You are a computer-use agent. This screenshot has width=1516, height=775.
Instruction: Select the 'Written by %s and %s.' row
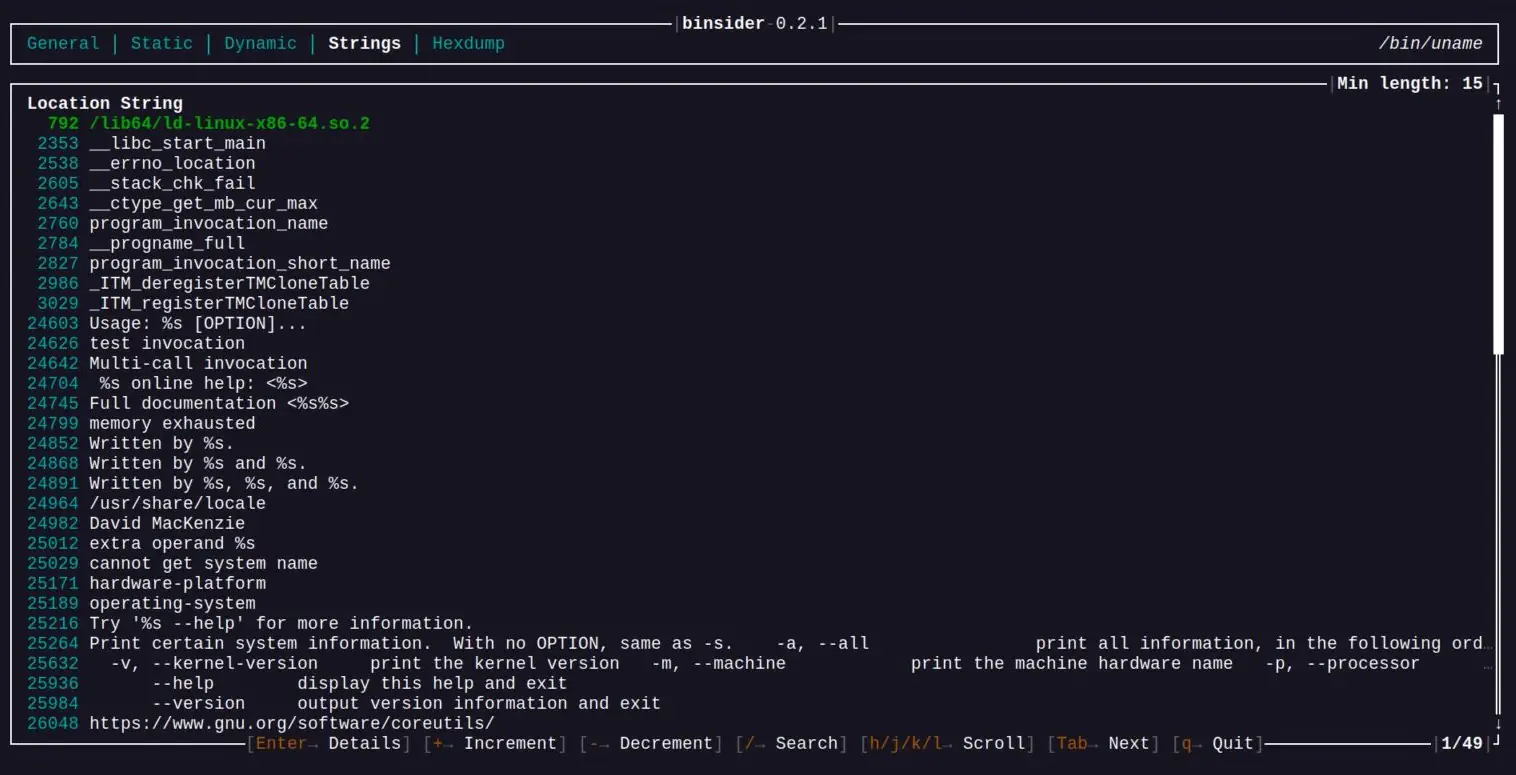pyautogui.click(x=757, y=464)
